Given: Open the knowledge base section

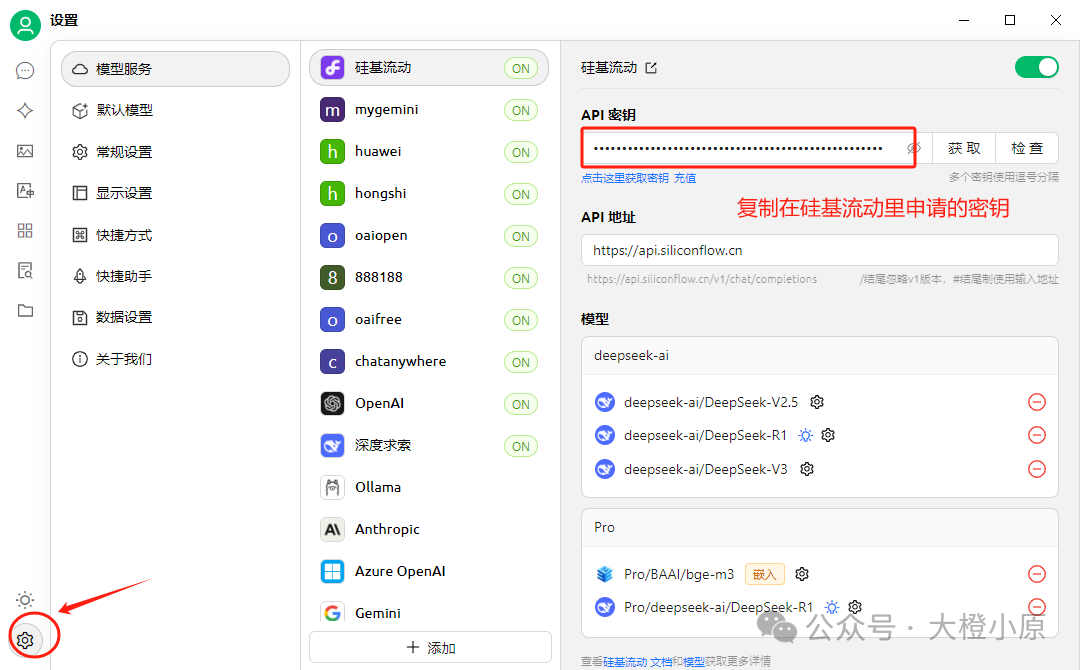Looking at the screenshot, I should pyautogui.click(x=25, y=271).
